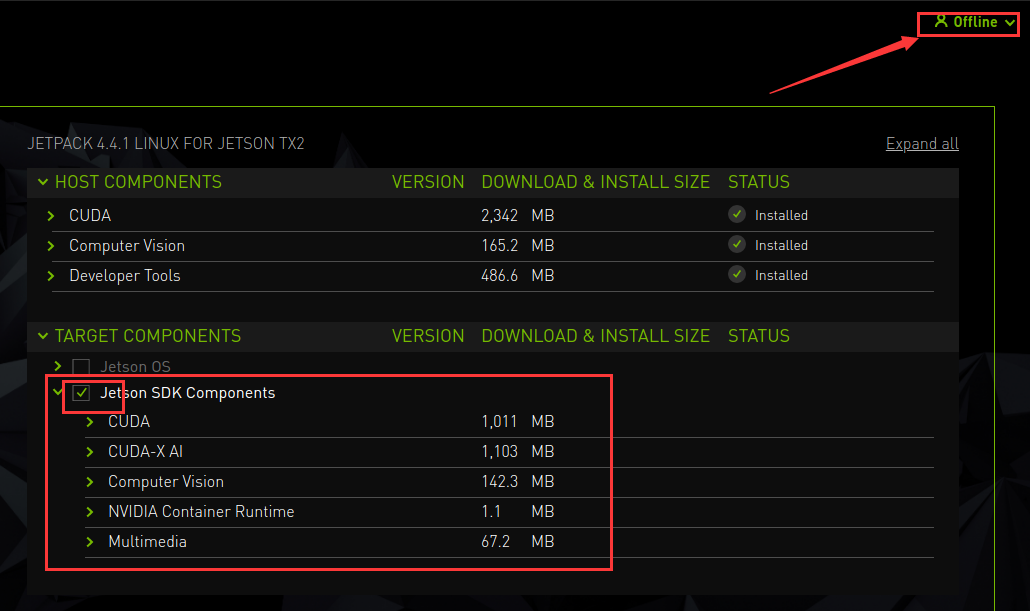Click the 1,011 MB size value
The height and width of the screenshot is (611, 1030).
click(x=518, y=422)
